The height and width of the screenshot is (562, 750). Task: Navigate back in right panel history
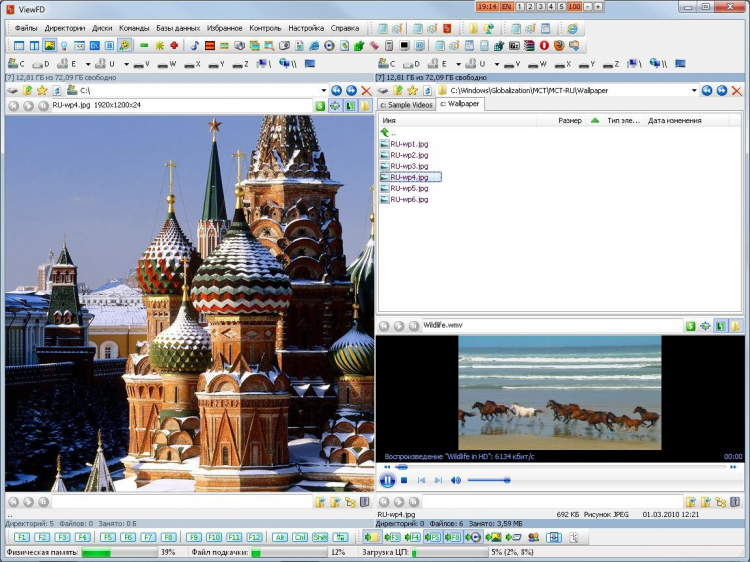(707, 90)
